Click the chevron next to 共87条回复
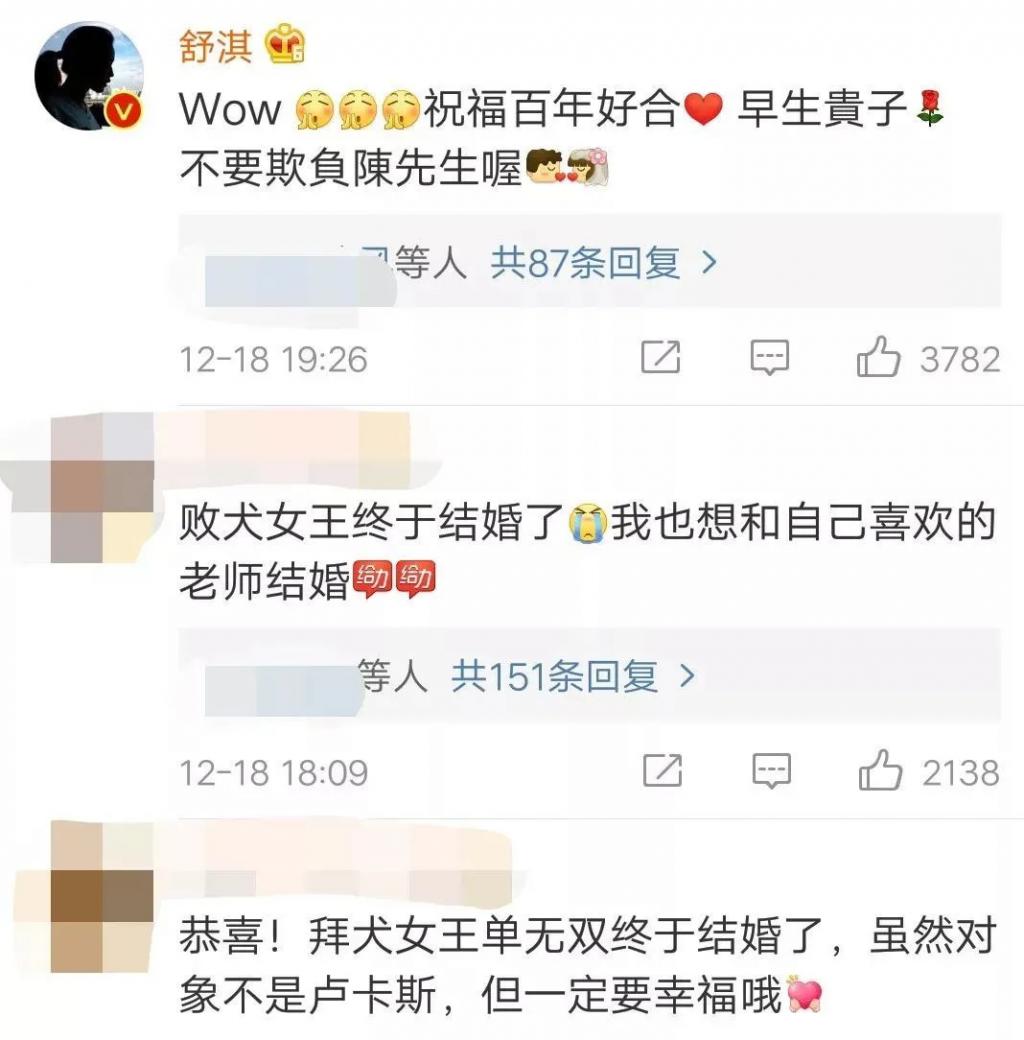The image size is (1024, 1040). (709, 263)
